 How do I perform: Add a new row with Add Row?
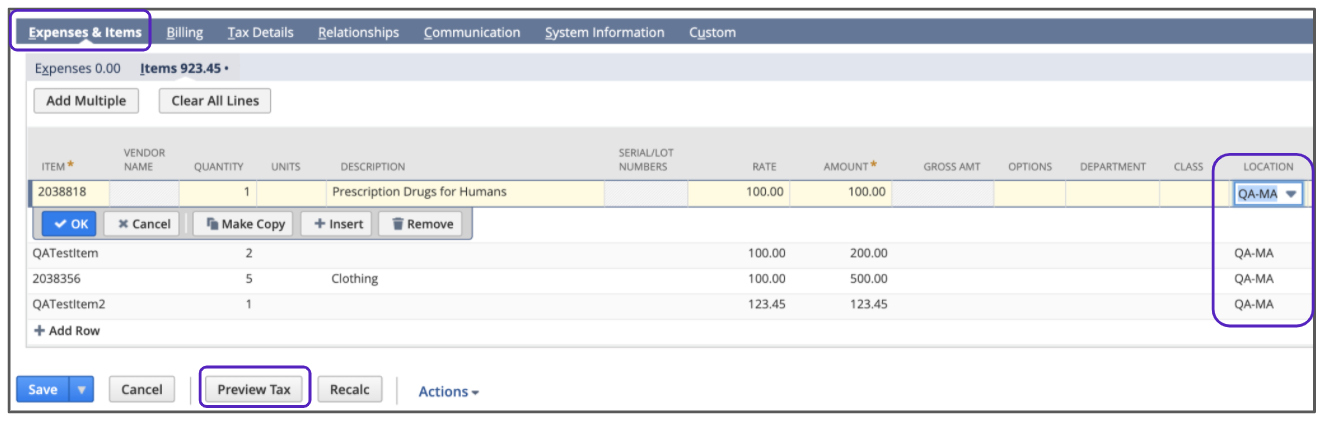point(67,330)
